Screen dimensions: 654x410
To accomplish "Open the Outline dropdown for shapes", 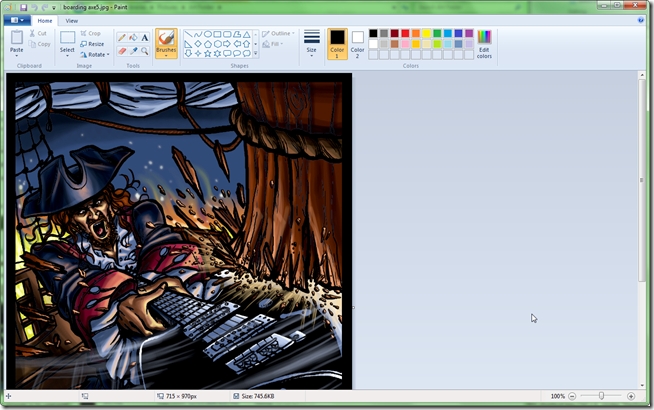I will [278, 33].
